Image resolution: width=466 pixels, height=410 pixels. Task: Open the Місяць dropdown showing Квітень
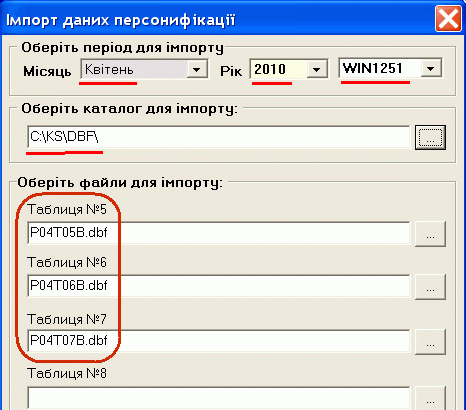tap(144, 69)
